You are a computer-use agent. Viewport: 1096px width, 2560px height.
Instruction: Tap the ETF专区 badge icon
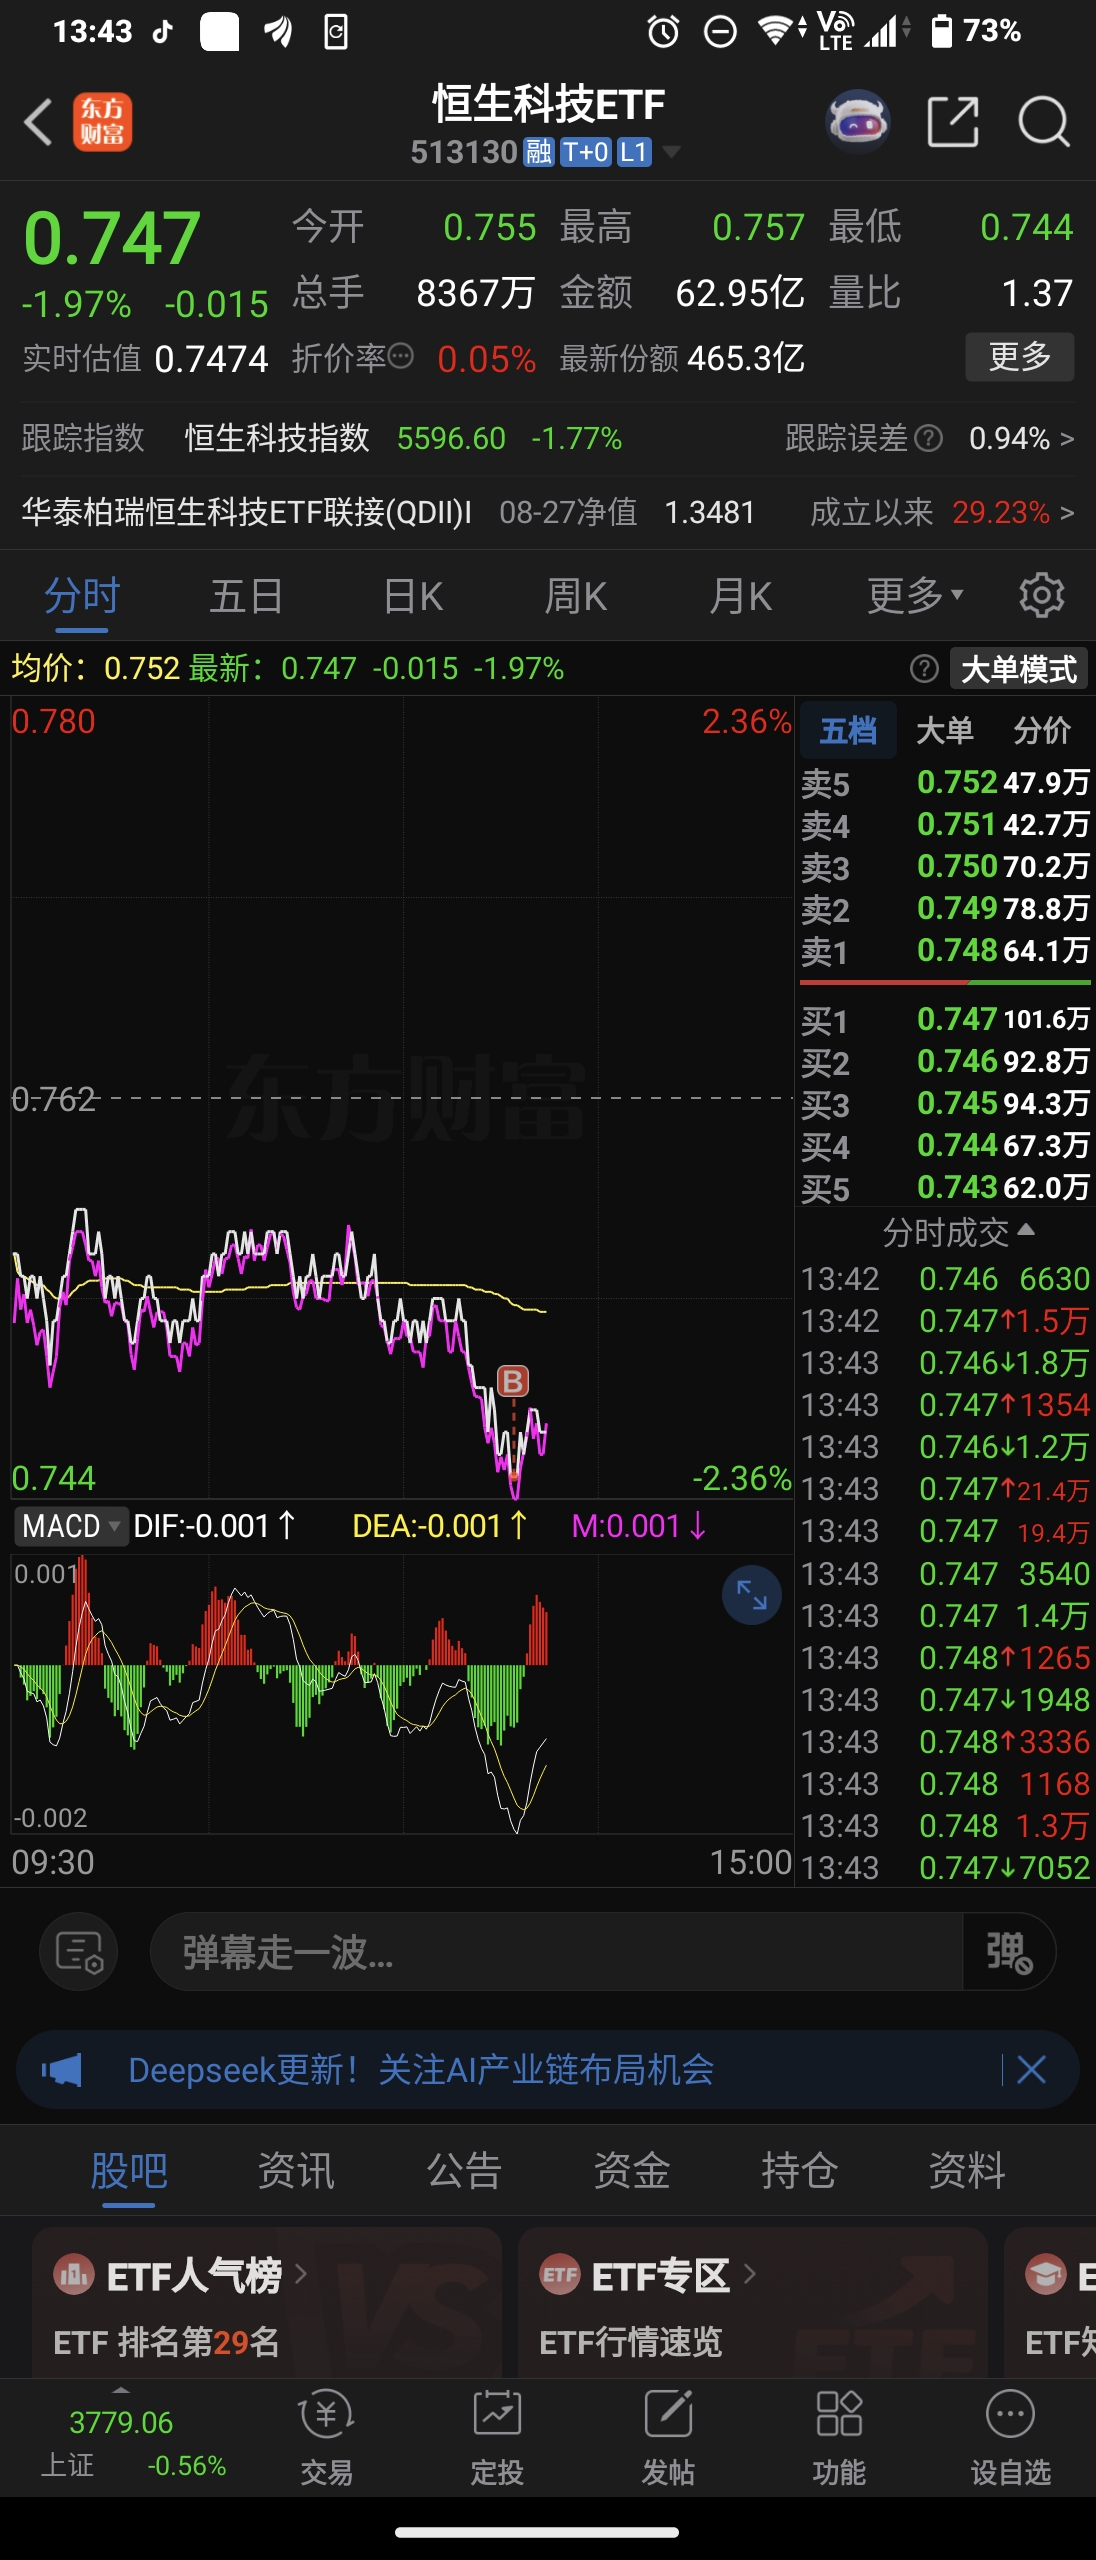(560, 2275)
